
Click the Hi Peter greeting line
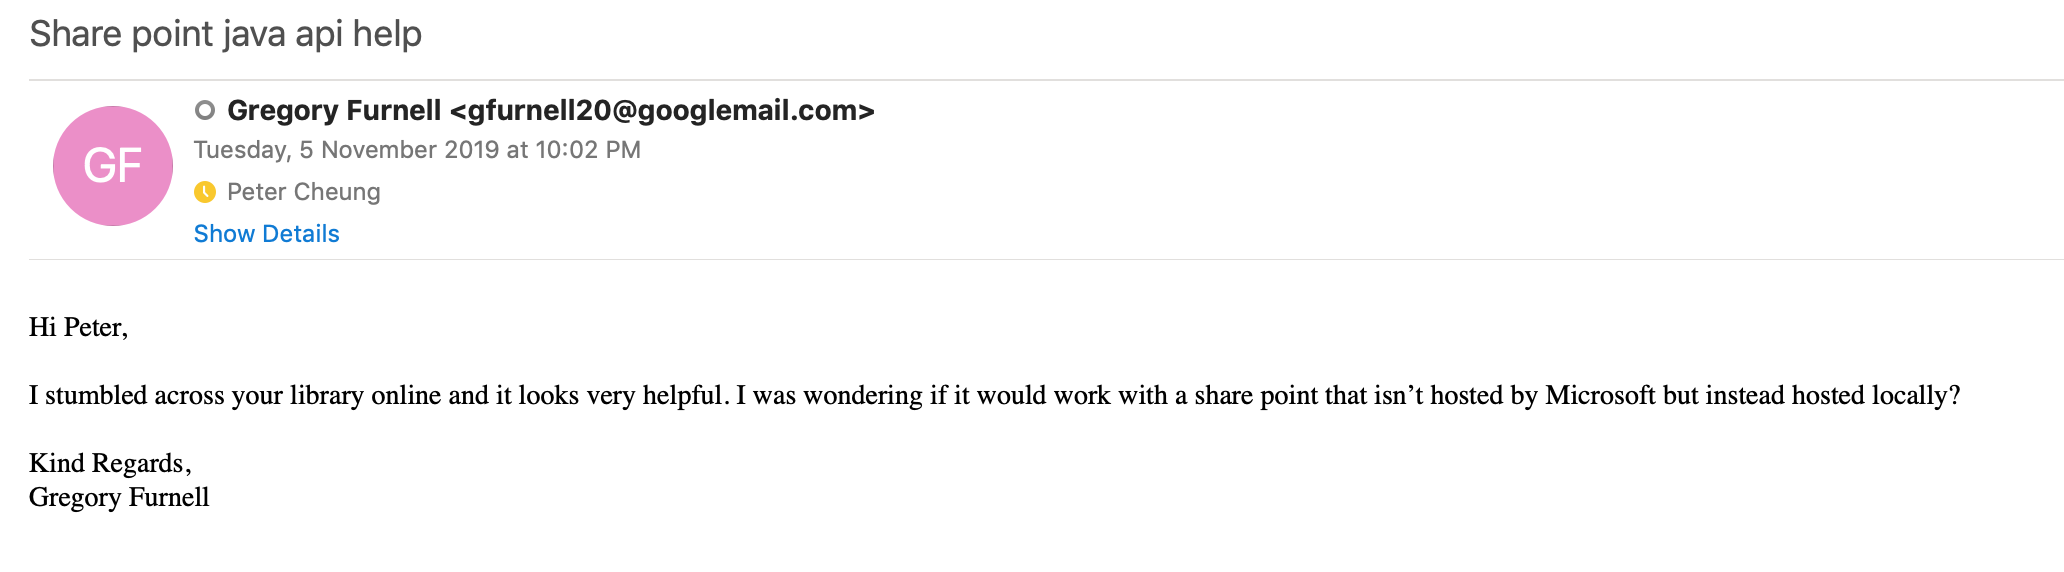click(79, 327)
